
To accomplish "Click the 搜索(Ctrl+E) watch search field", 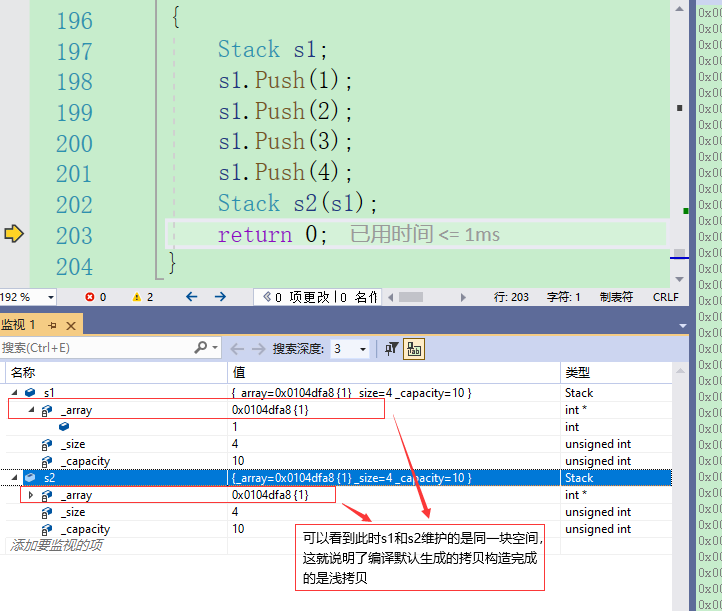I will (x=97, y=348).
